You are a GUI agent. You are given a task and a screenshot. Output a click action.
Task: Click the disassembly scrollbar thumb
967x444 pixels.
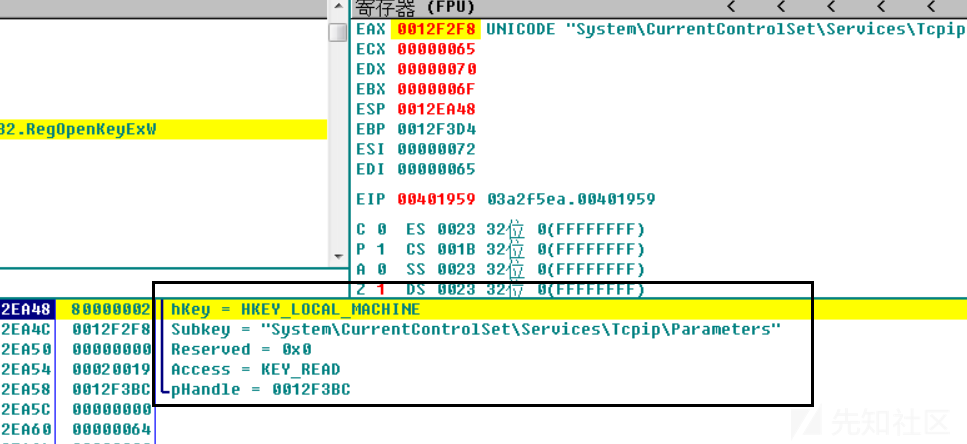(x=338, y=32)
